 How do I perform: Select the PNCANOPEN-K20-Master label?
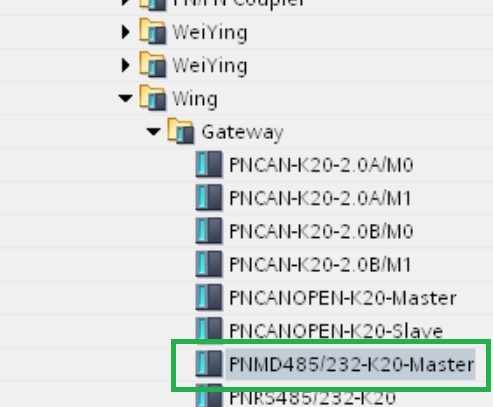click(343, 298)
